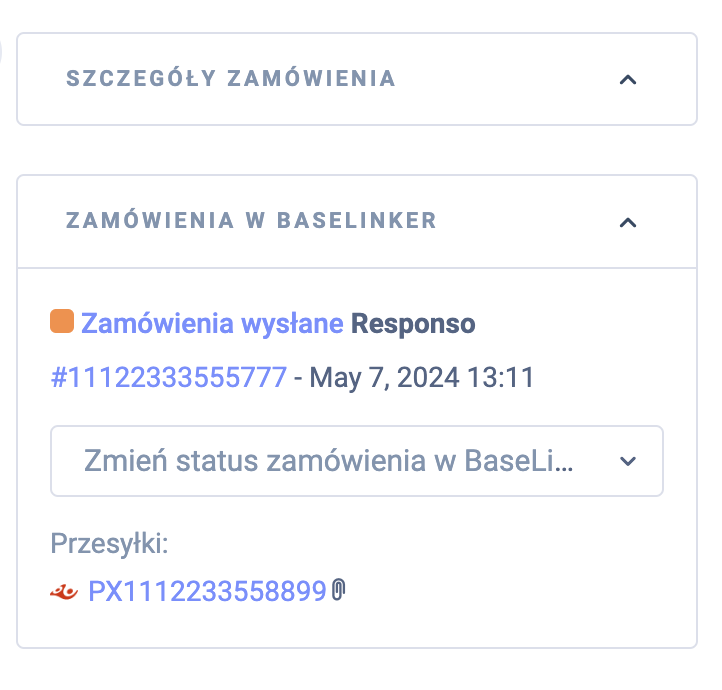Image resolution: width=722 pixels, height=690 pixels.
Task: Click the partial round button at left edge
Action: [3, 50]
